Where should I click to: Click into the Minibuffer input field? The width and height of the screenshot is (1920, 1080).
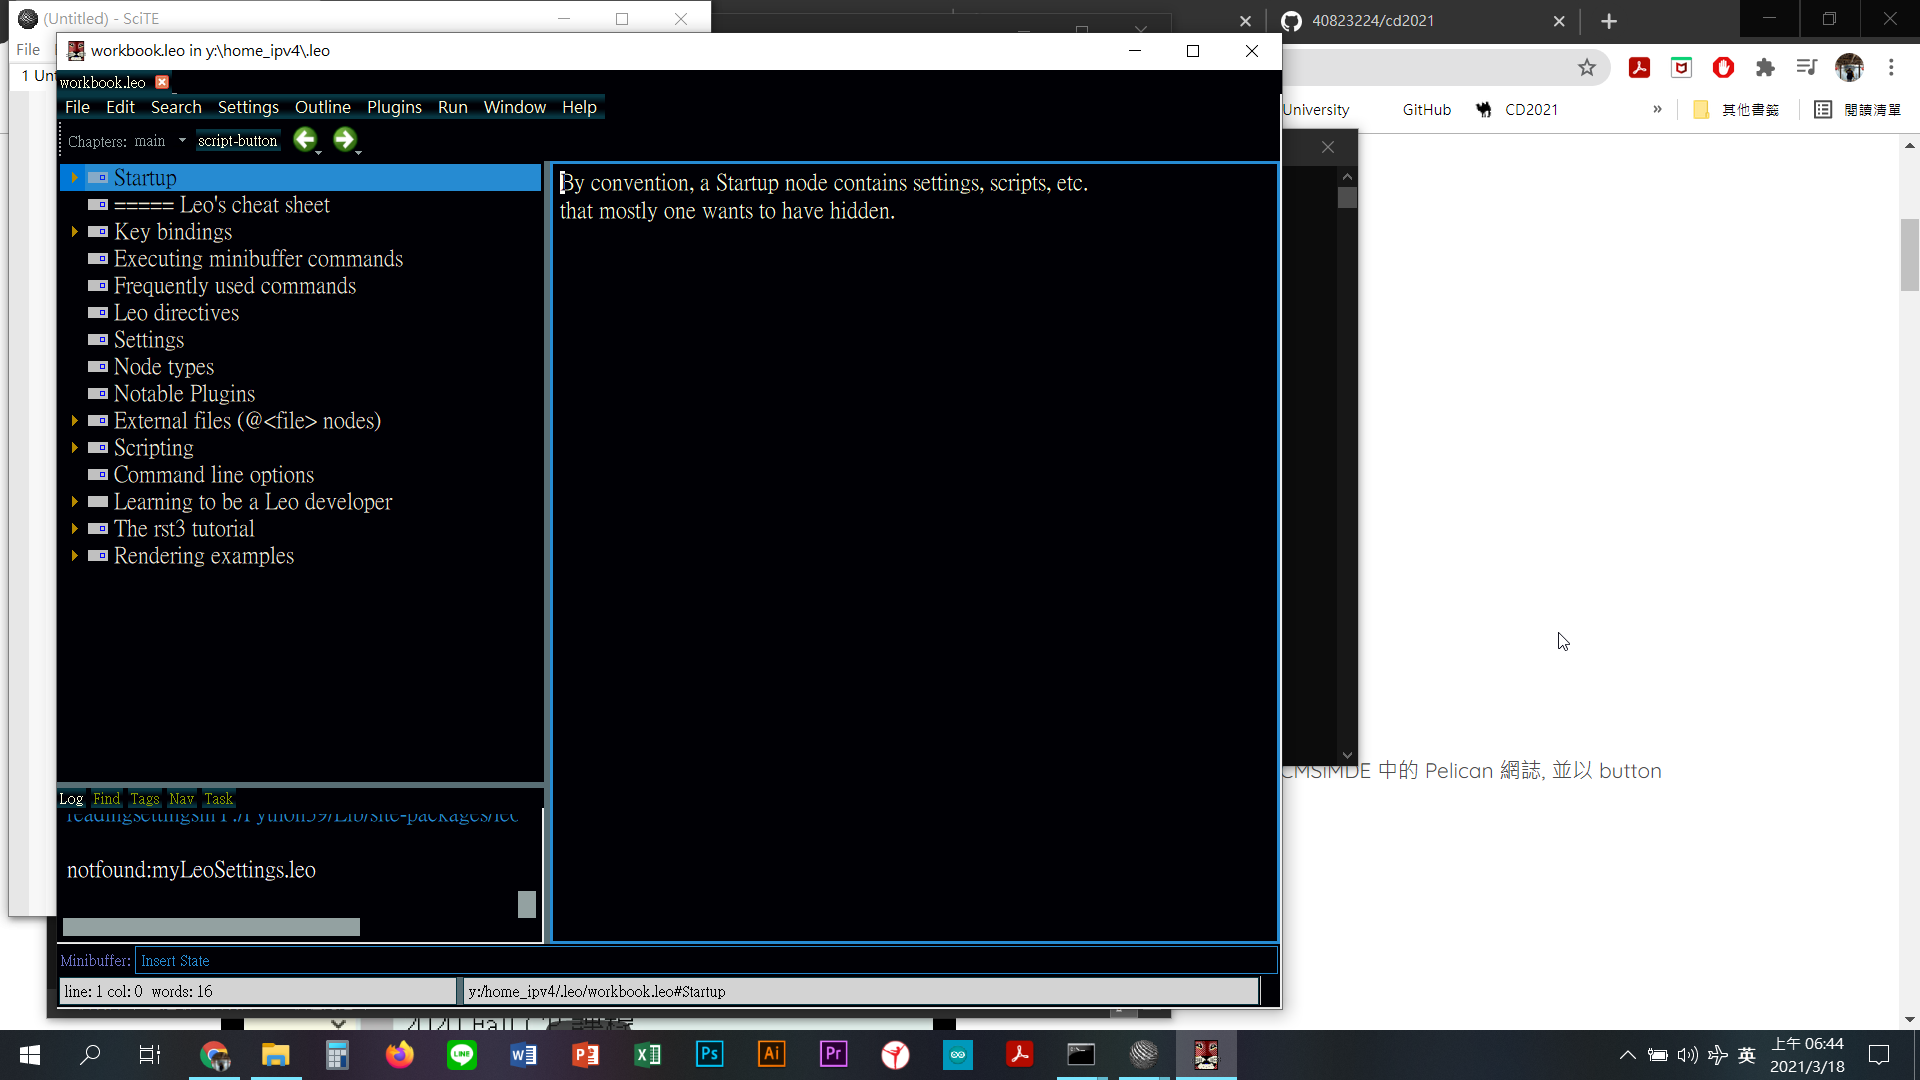[705, 961]
